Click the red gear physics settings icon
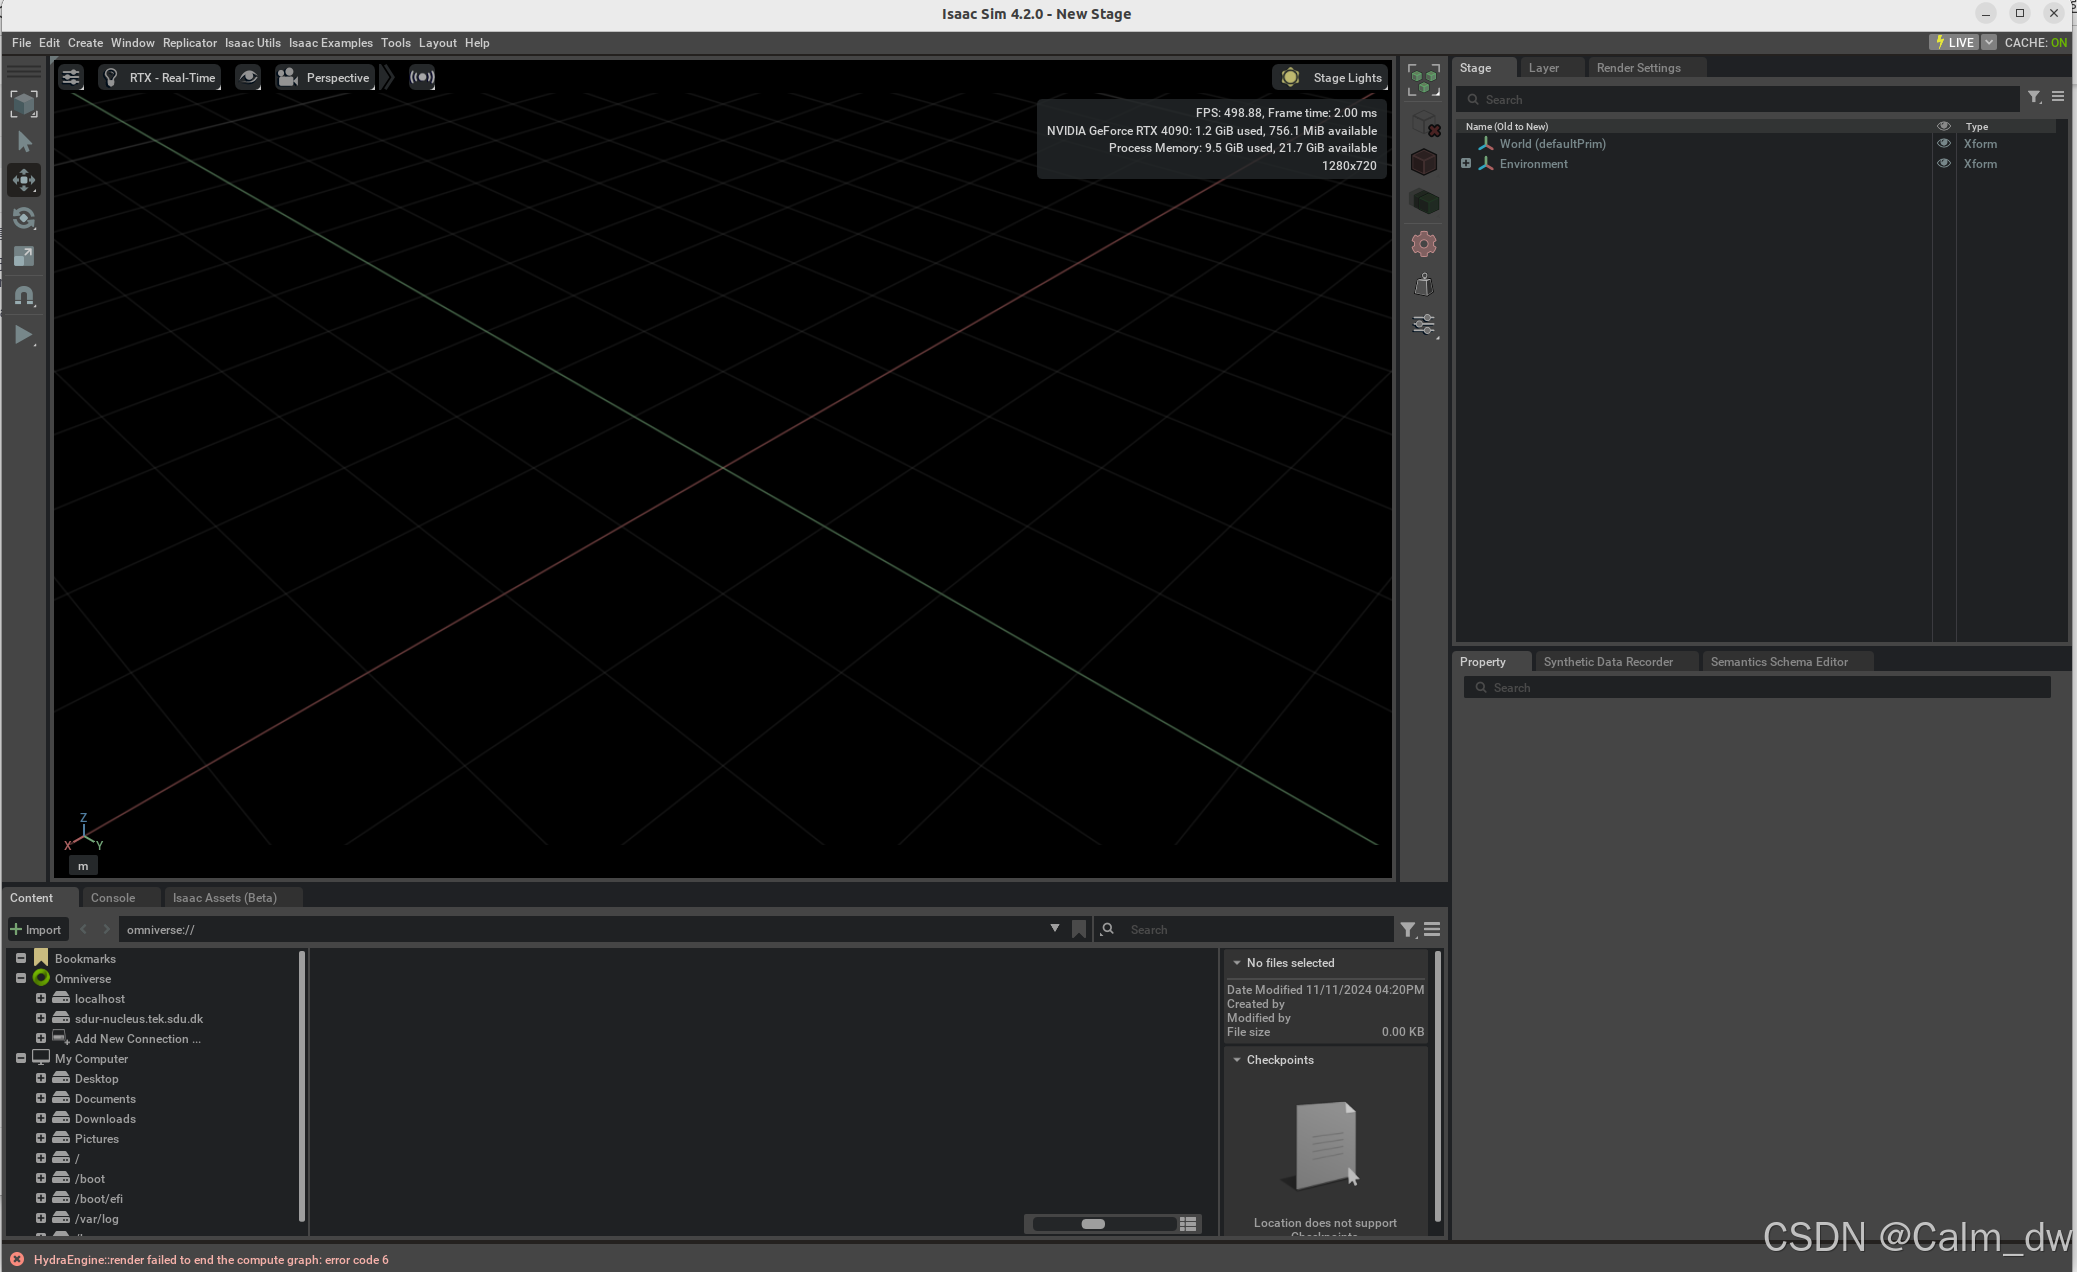The height and width of the screenshot is (1272, 2077). click(x=1424, y=244)
